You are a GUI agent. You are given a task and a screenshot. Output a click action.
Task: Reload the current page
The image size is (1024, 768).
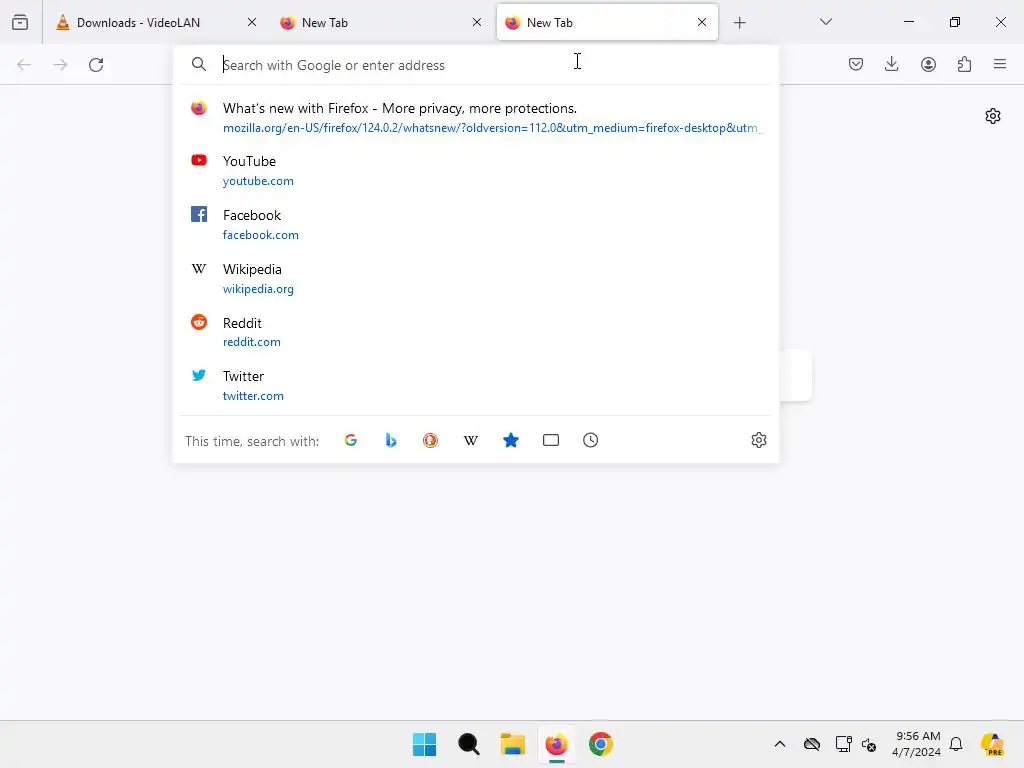[x=96, y=65]
